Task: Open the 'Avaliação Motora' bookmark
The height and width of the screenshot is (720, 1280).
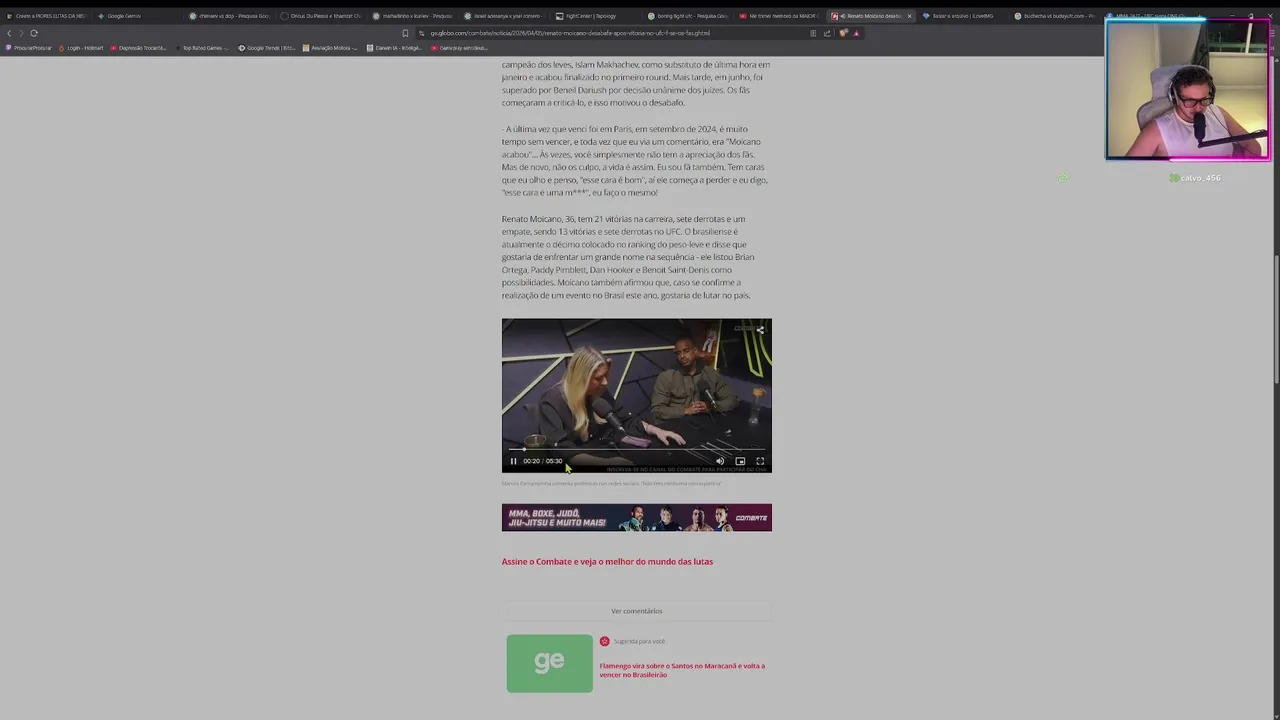Action: click(331, 48)
